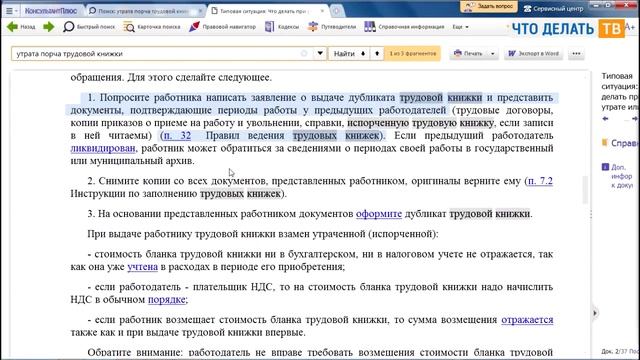Open Путеводители section
640x360 pixels.
pyautogui.click(x=332, y=27)
